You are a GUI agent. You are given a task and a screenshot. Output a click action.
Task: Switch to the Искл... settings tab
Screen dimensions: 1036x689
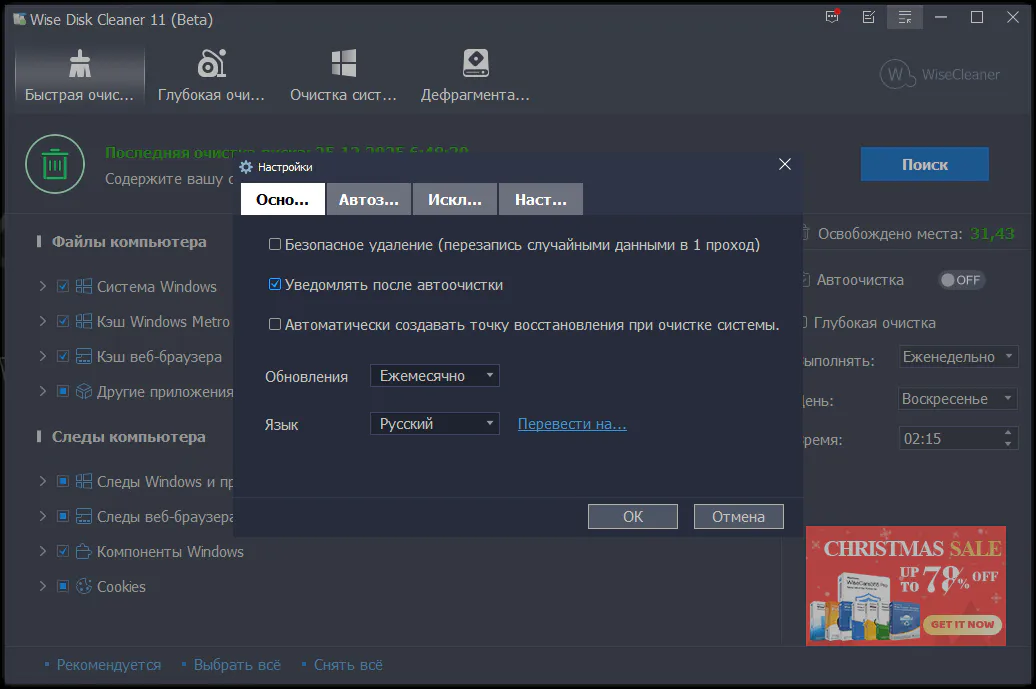click(x=455, y=199)
